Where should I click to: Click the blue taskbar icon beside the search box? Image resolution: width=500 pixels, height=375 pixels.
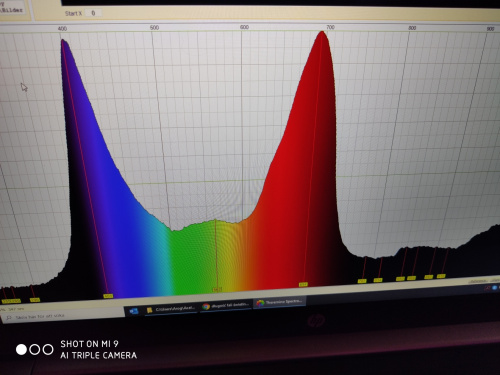tap(134, 311)
